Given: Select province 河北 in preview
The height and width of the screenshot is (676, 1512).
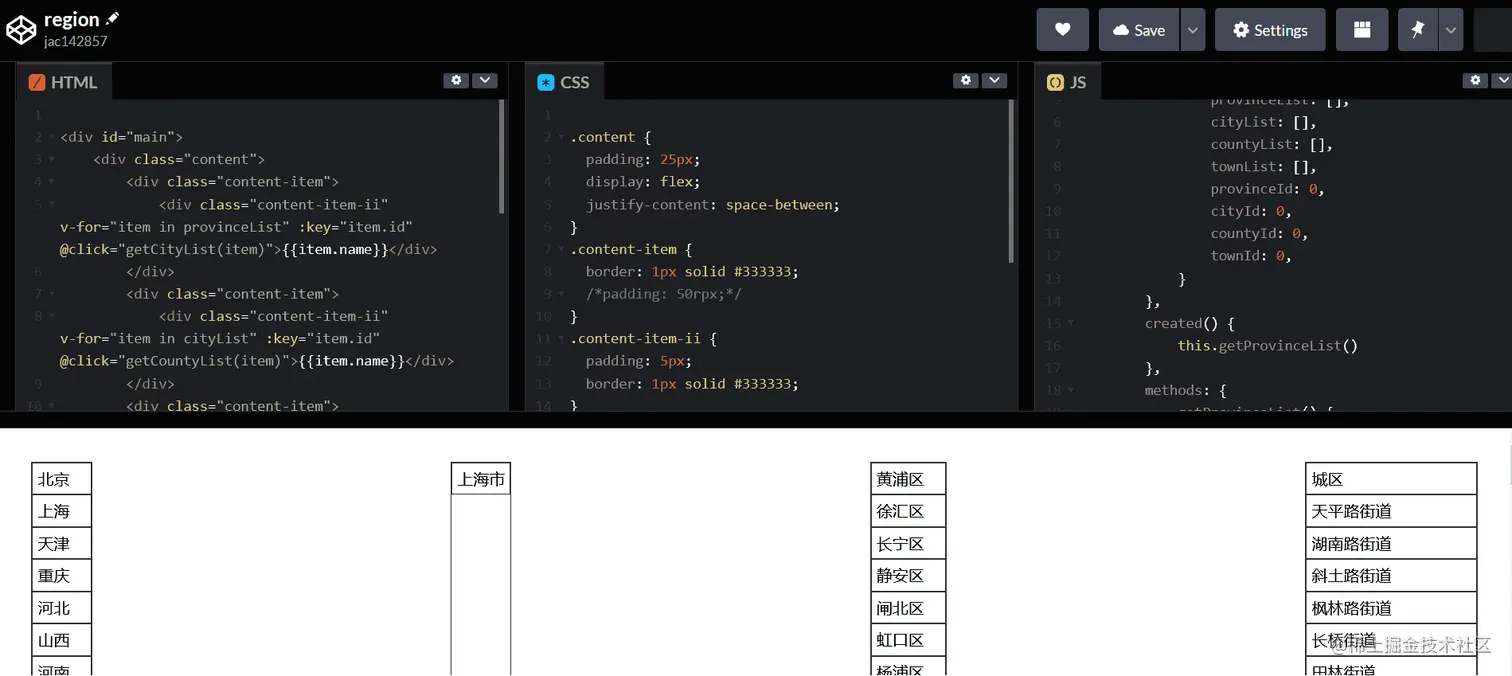Looking at the screenshot, I should (61, 608).
